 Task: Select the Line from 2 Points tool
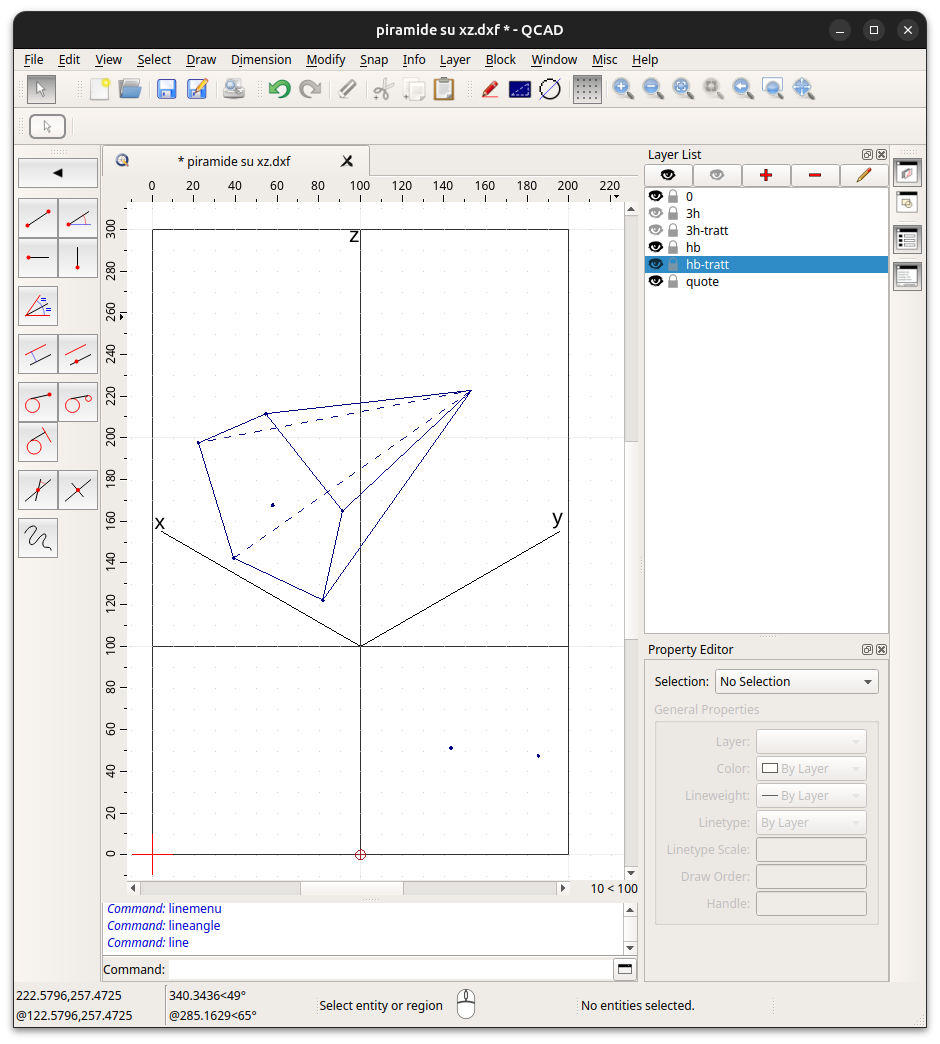pyautogui.click(x=38, y=217)
